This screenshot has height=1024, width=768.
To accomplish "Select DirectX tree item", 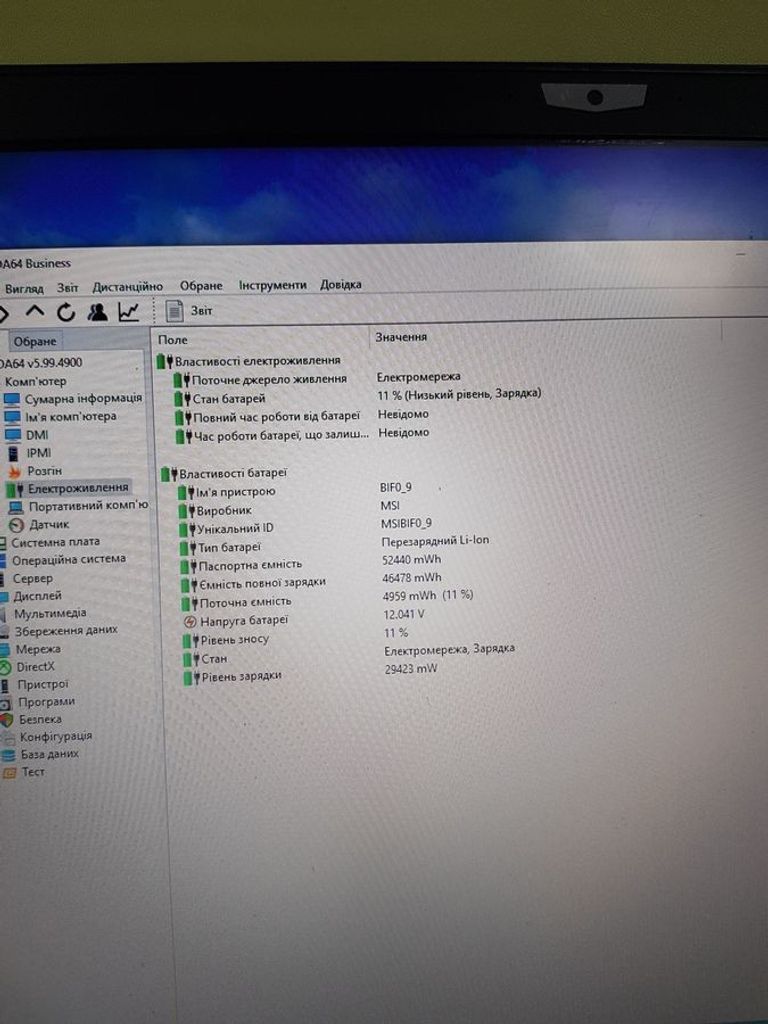I will 27,667.
